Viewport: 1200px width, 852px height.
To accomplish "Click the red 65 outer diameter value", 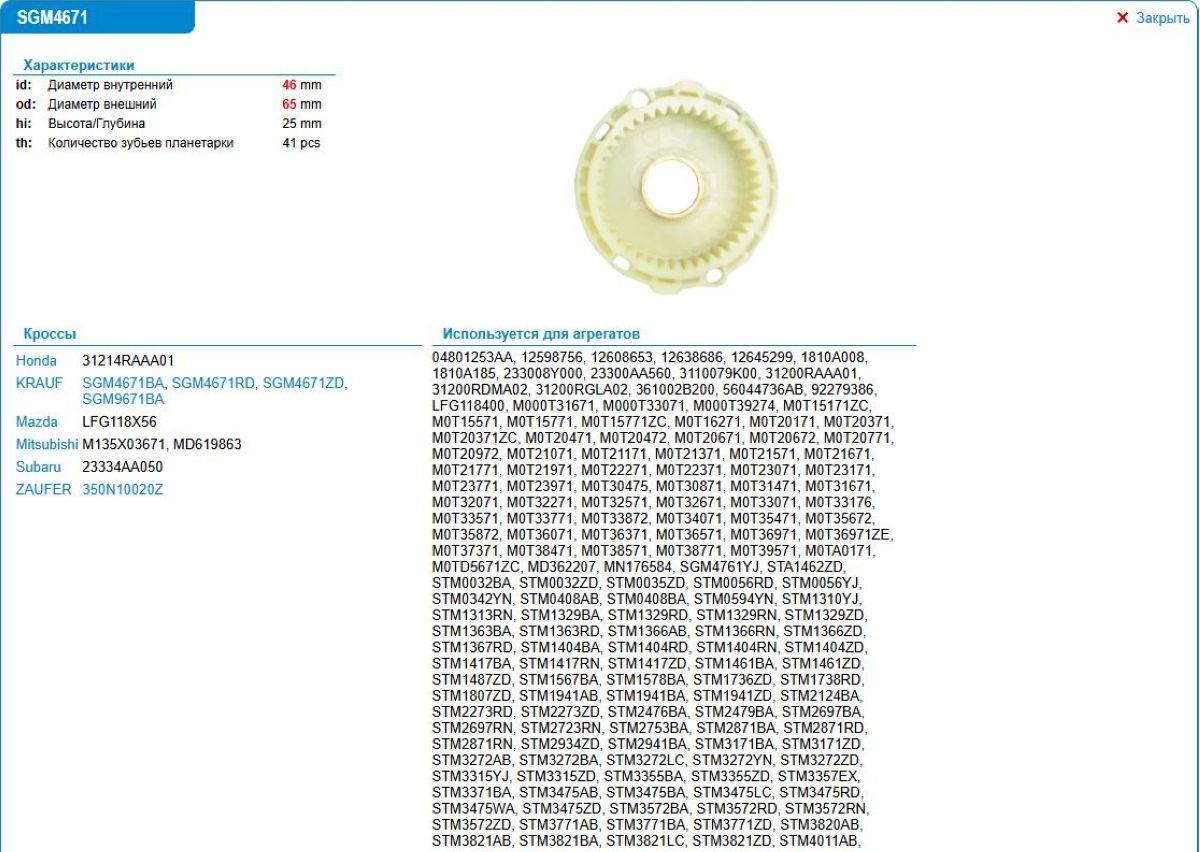I will [x=290, y=105].
